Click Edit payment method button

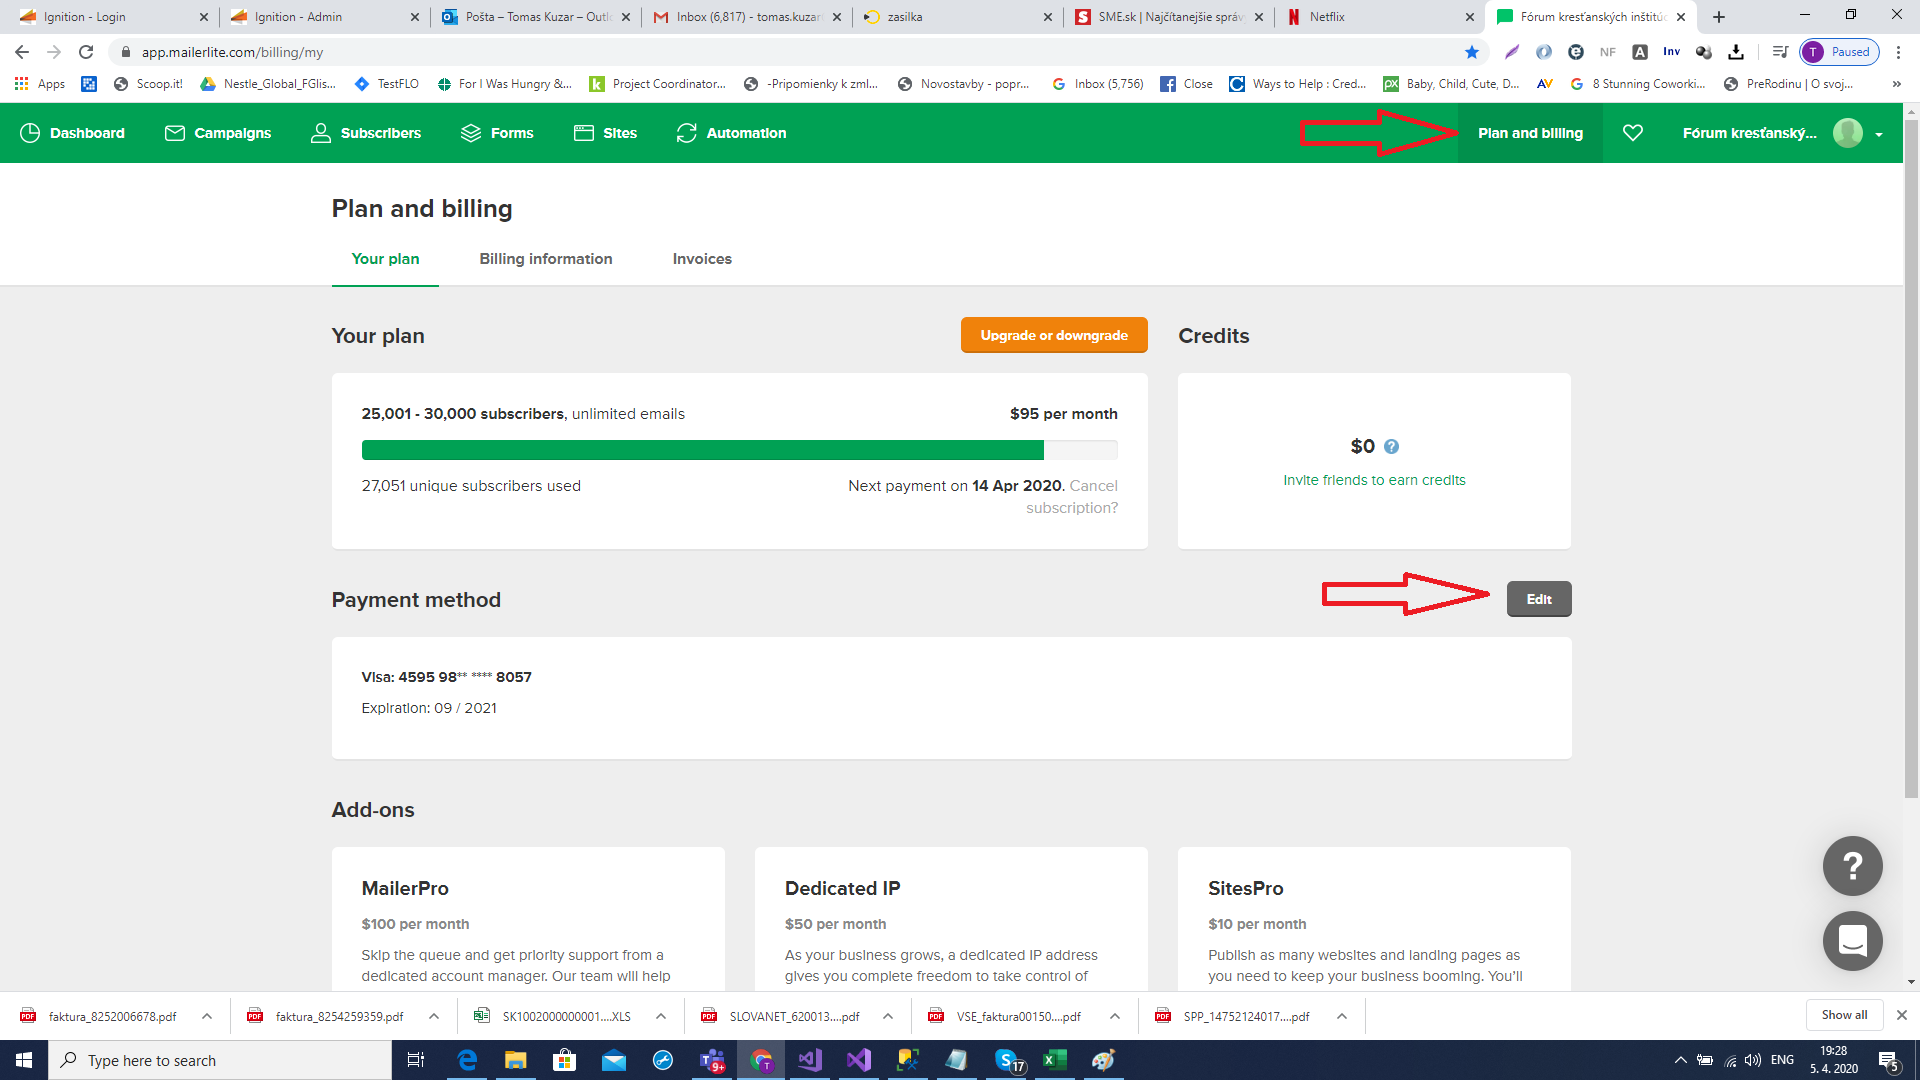(1538, 599)
